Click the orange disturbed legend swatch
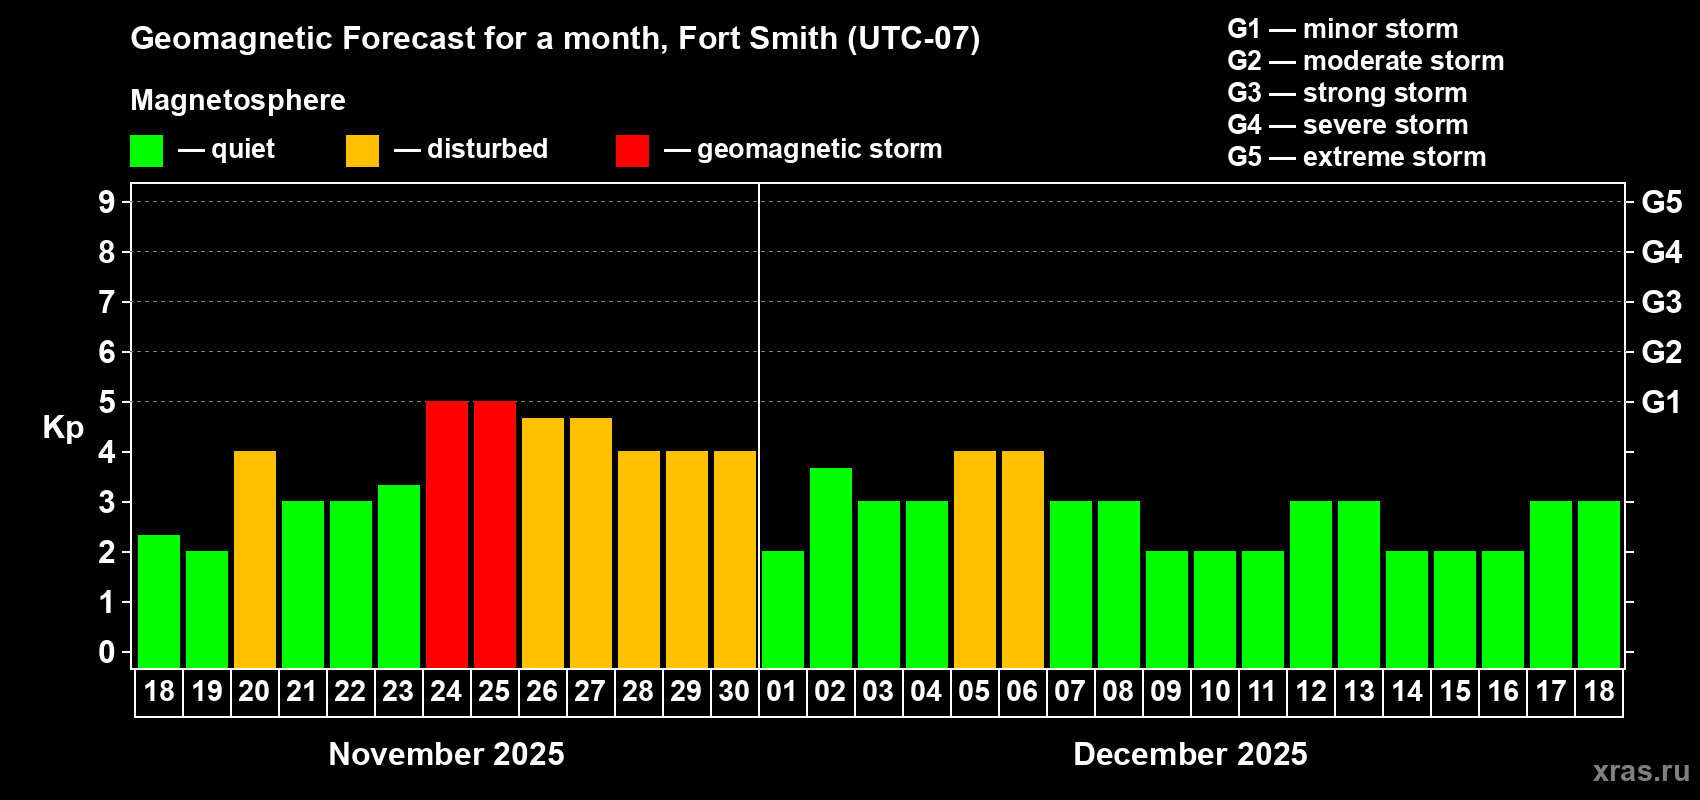 (362, 151)
